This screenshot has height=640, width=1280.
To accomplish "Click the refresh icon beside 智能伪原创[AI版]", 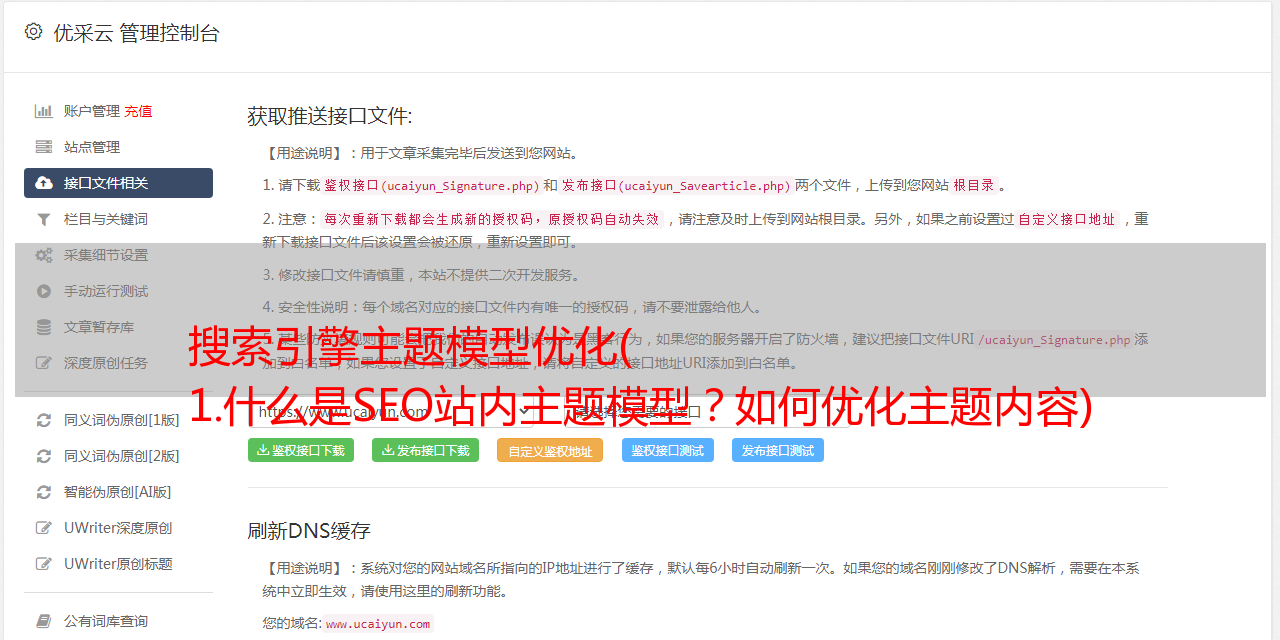I will click(44, 492).
